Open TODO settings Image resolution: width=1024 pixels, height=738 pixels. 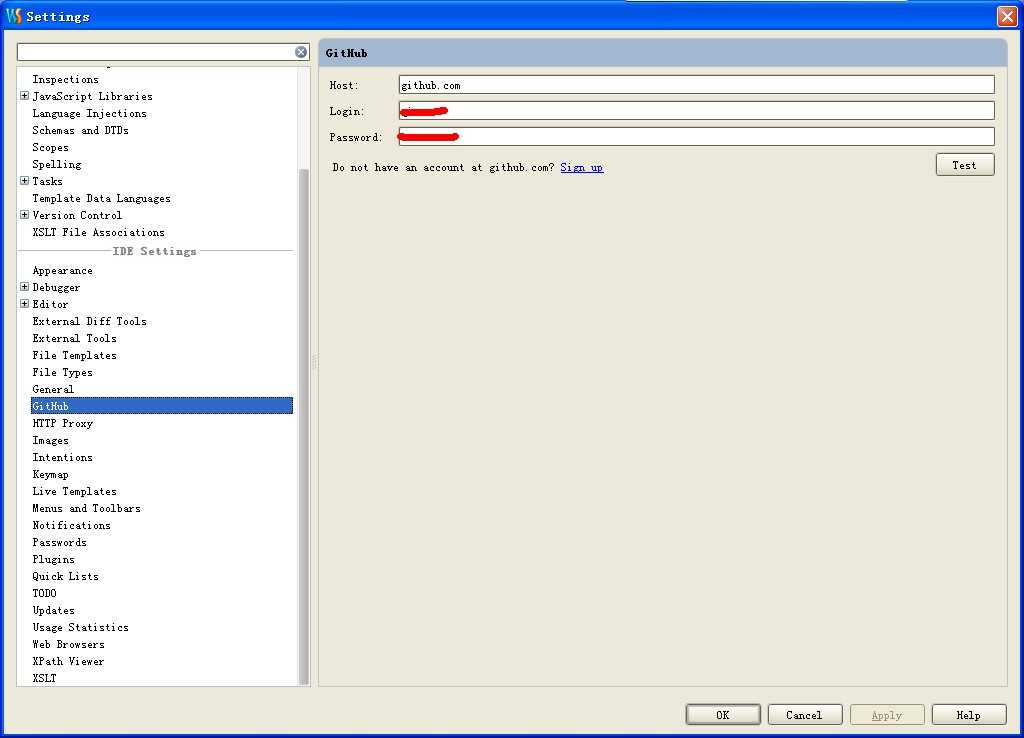point(44,593)
